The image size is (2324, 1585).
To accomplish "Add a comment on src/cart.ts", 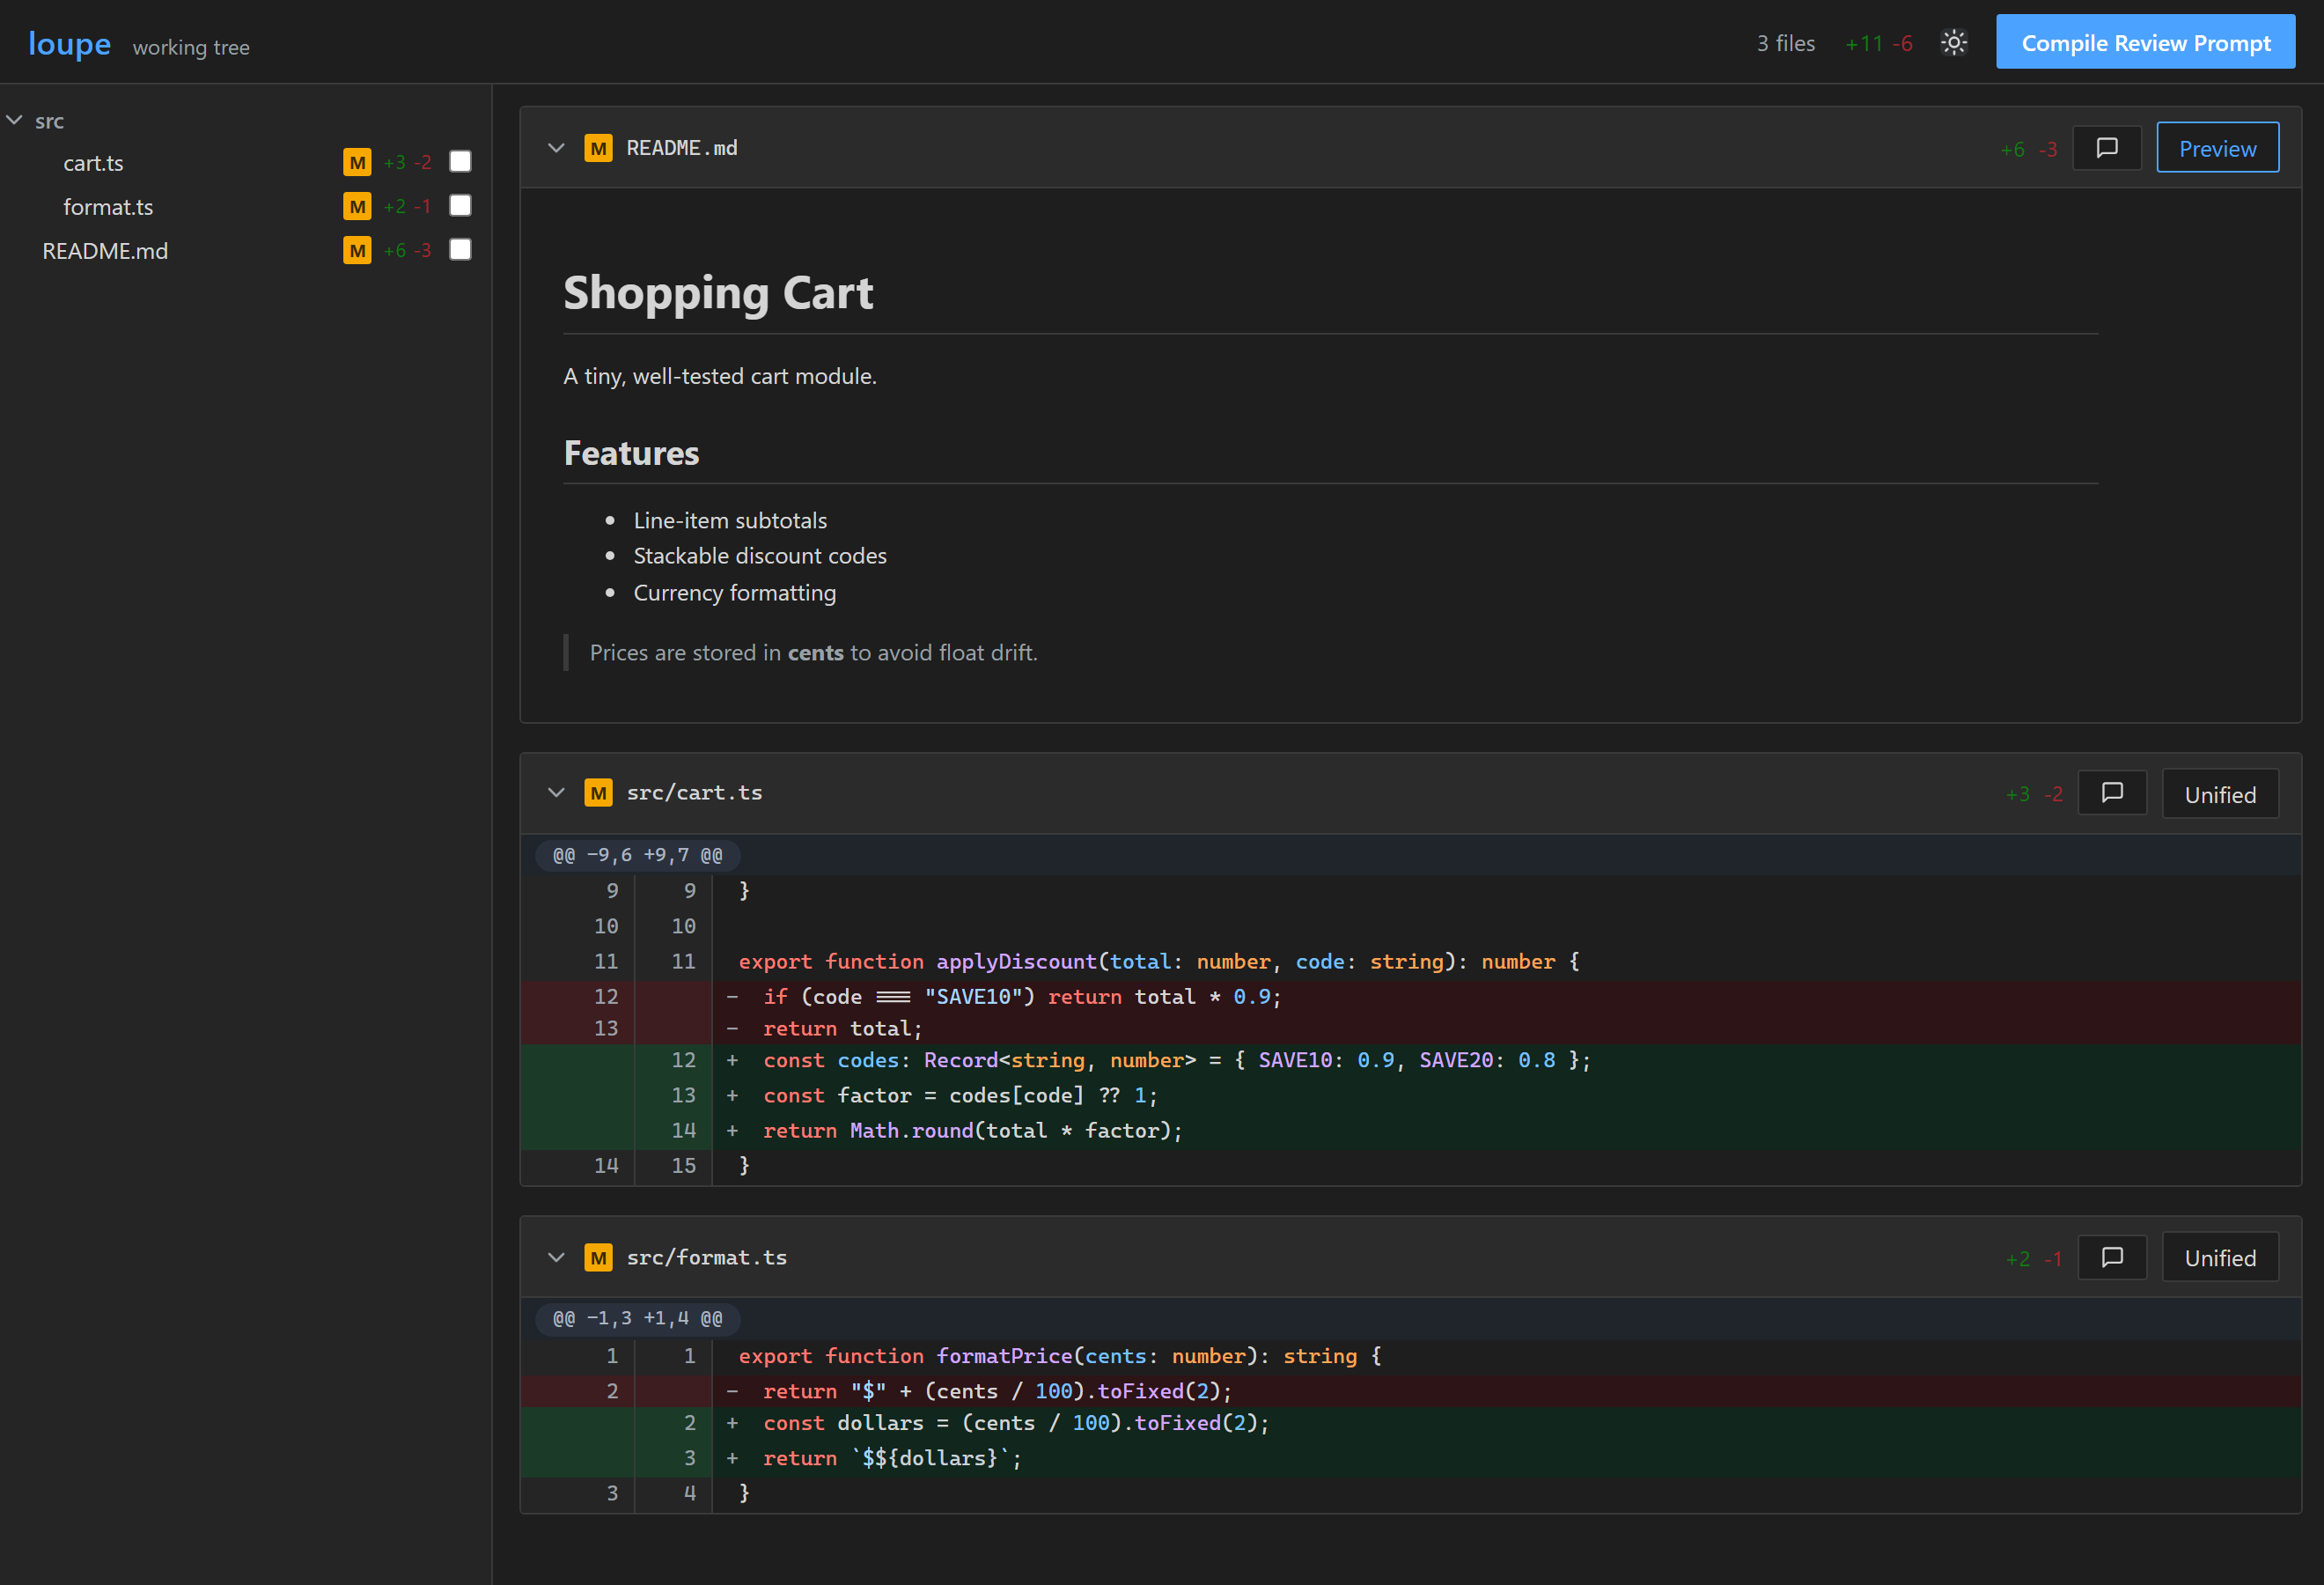I will pyautogui.click(x=2112, y=793).
